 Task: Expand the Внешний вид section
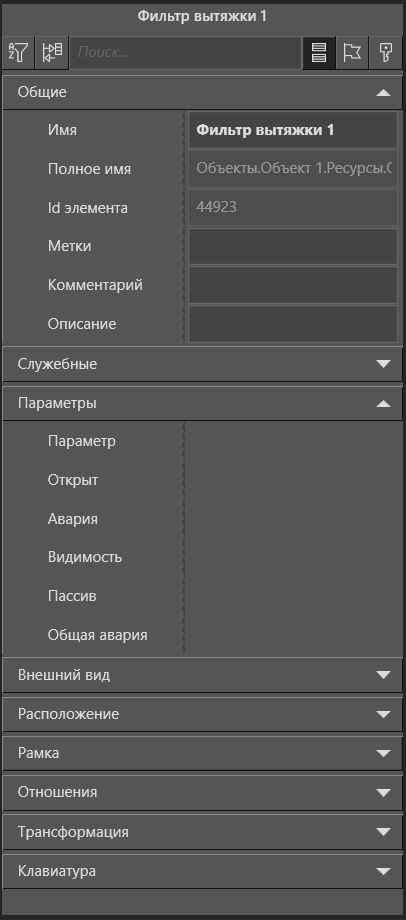pyautogui.click(x=383, y=675)
